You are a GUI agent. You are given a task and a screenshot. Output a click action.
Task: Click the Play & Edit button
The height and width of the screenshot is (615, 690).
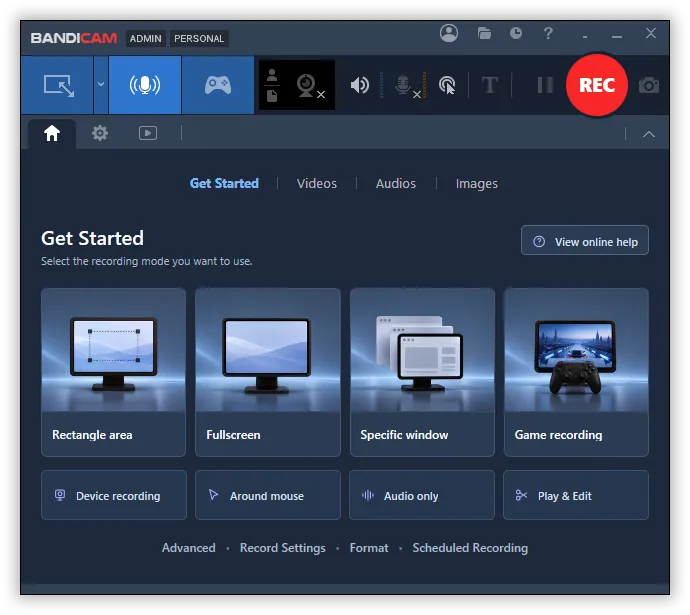pyautogui.click(x=576, y=495)
